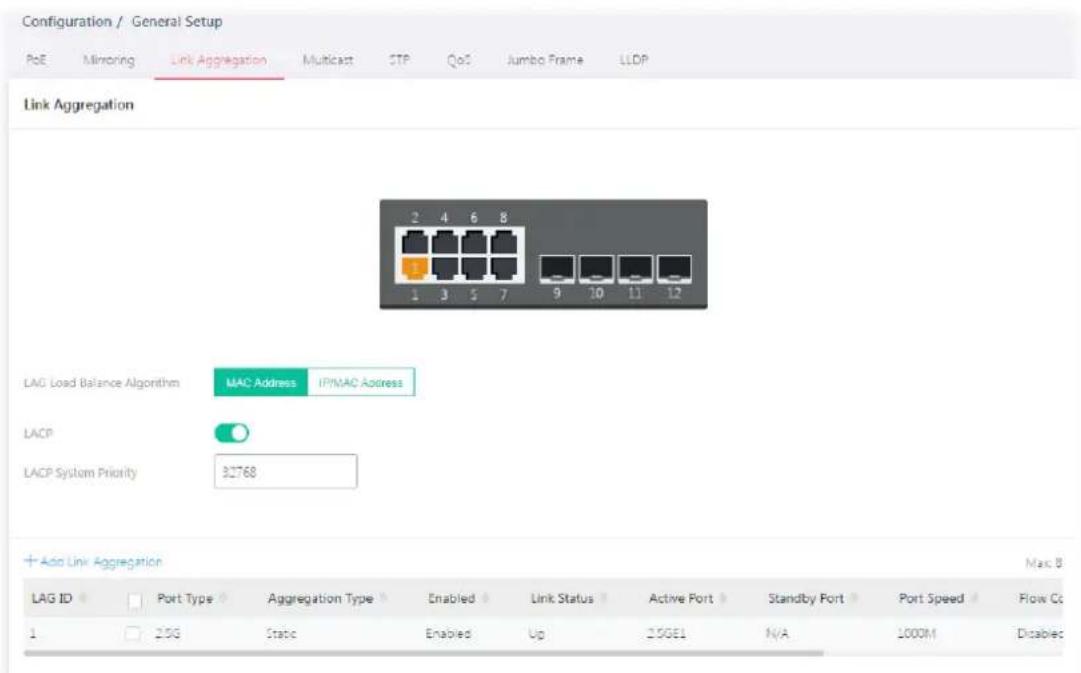
Task: Check the select-all checkbox in table header
Action: click(x=135, y=600)
